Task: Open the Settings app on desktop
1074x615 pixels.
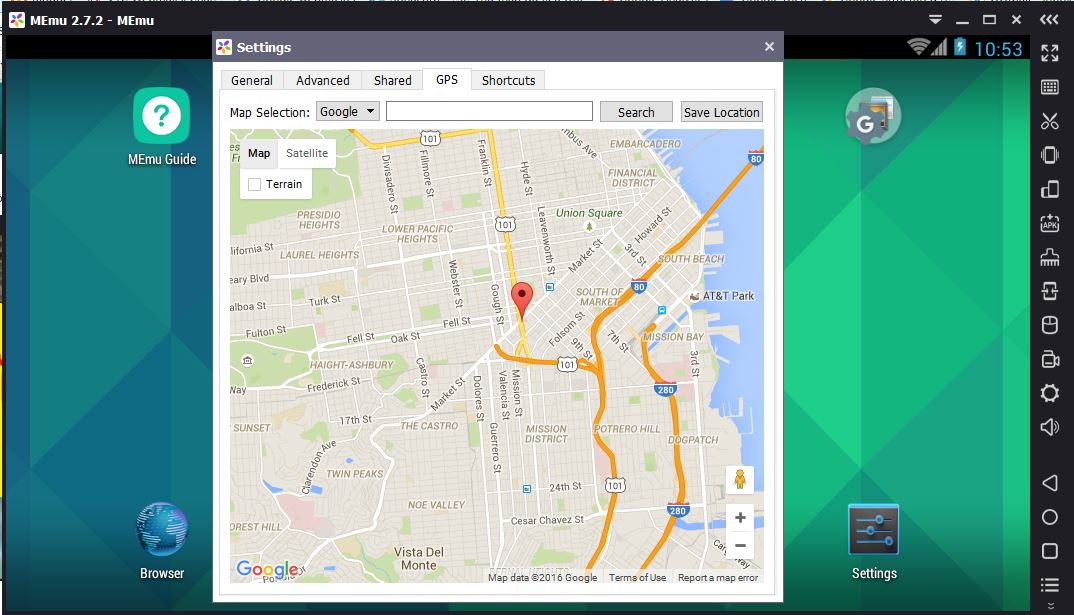Action: click(x=873, y=542)
